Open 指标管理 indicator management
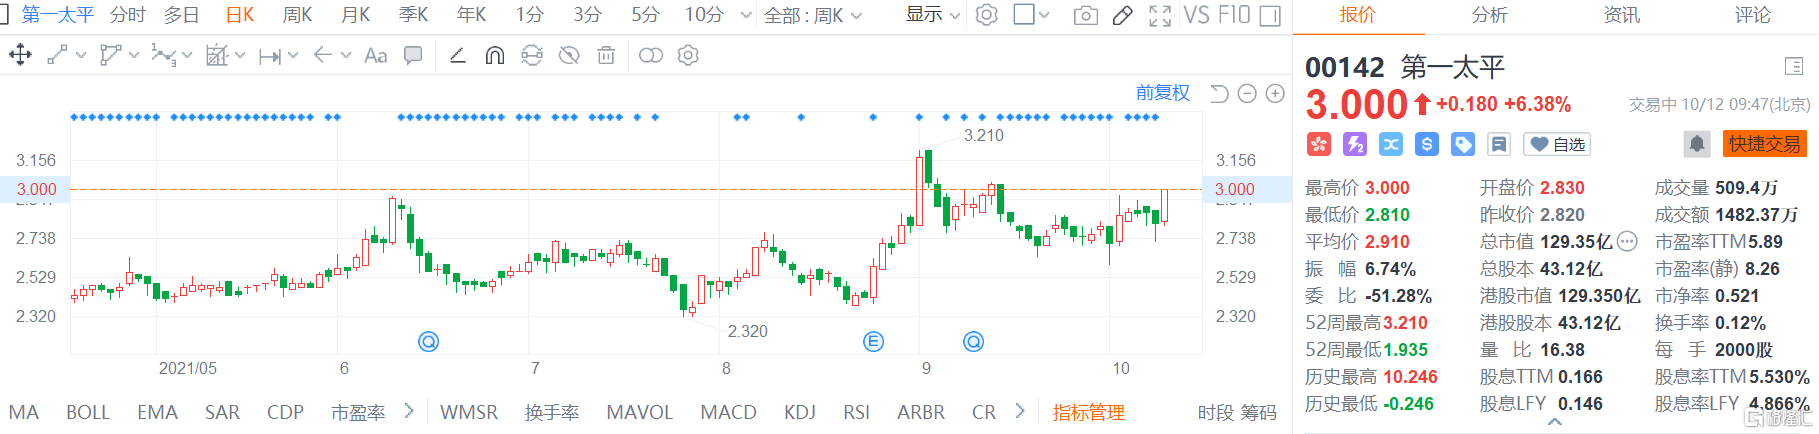This screenshot has width=1819, height=434. pos(1088,412)
